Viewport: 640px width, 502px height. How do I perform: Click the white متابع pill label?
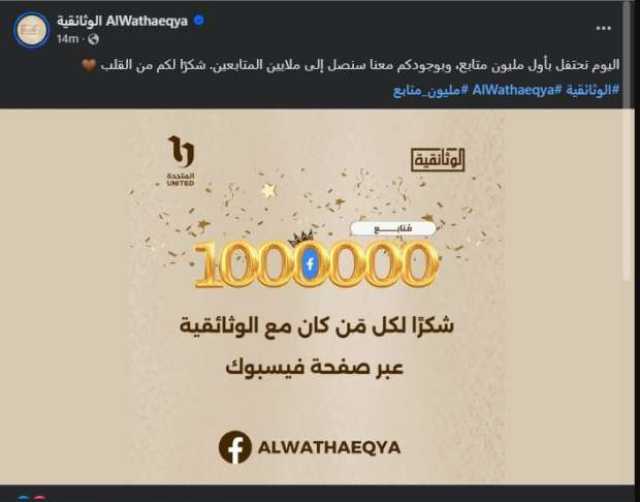pos(393,229)
